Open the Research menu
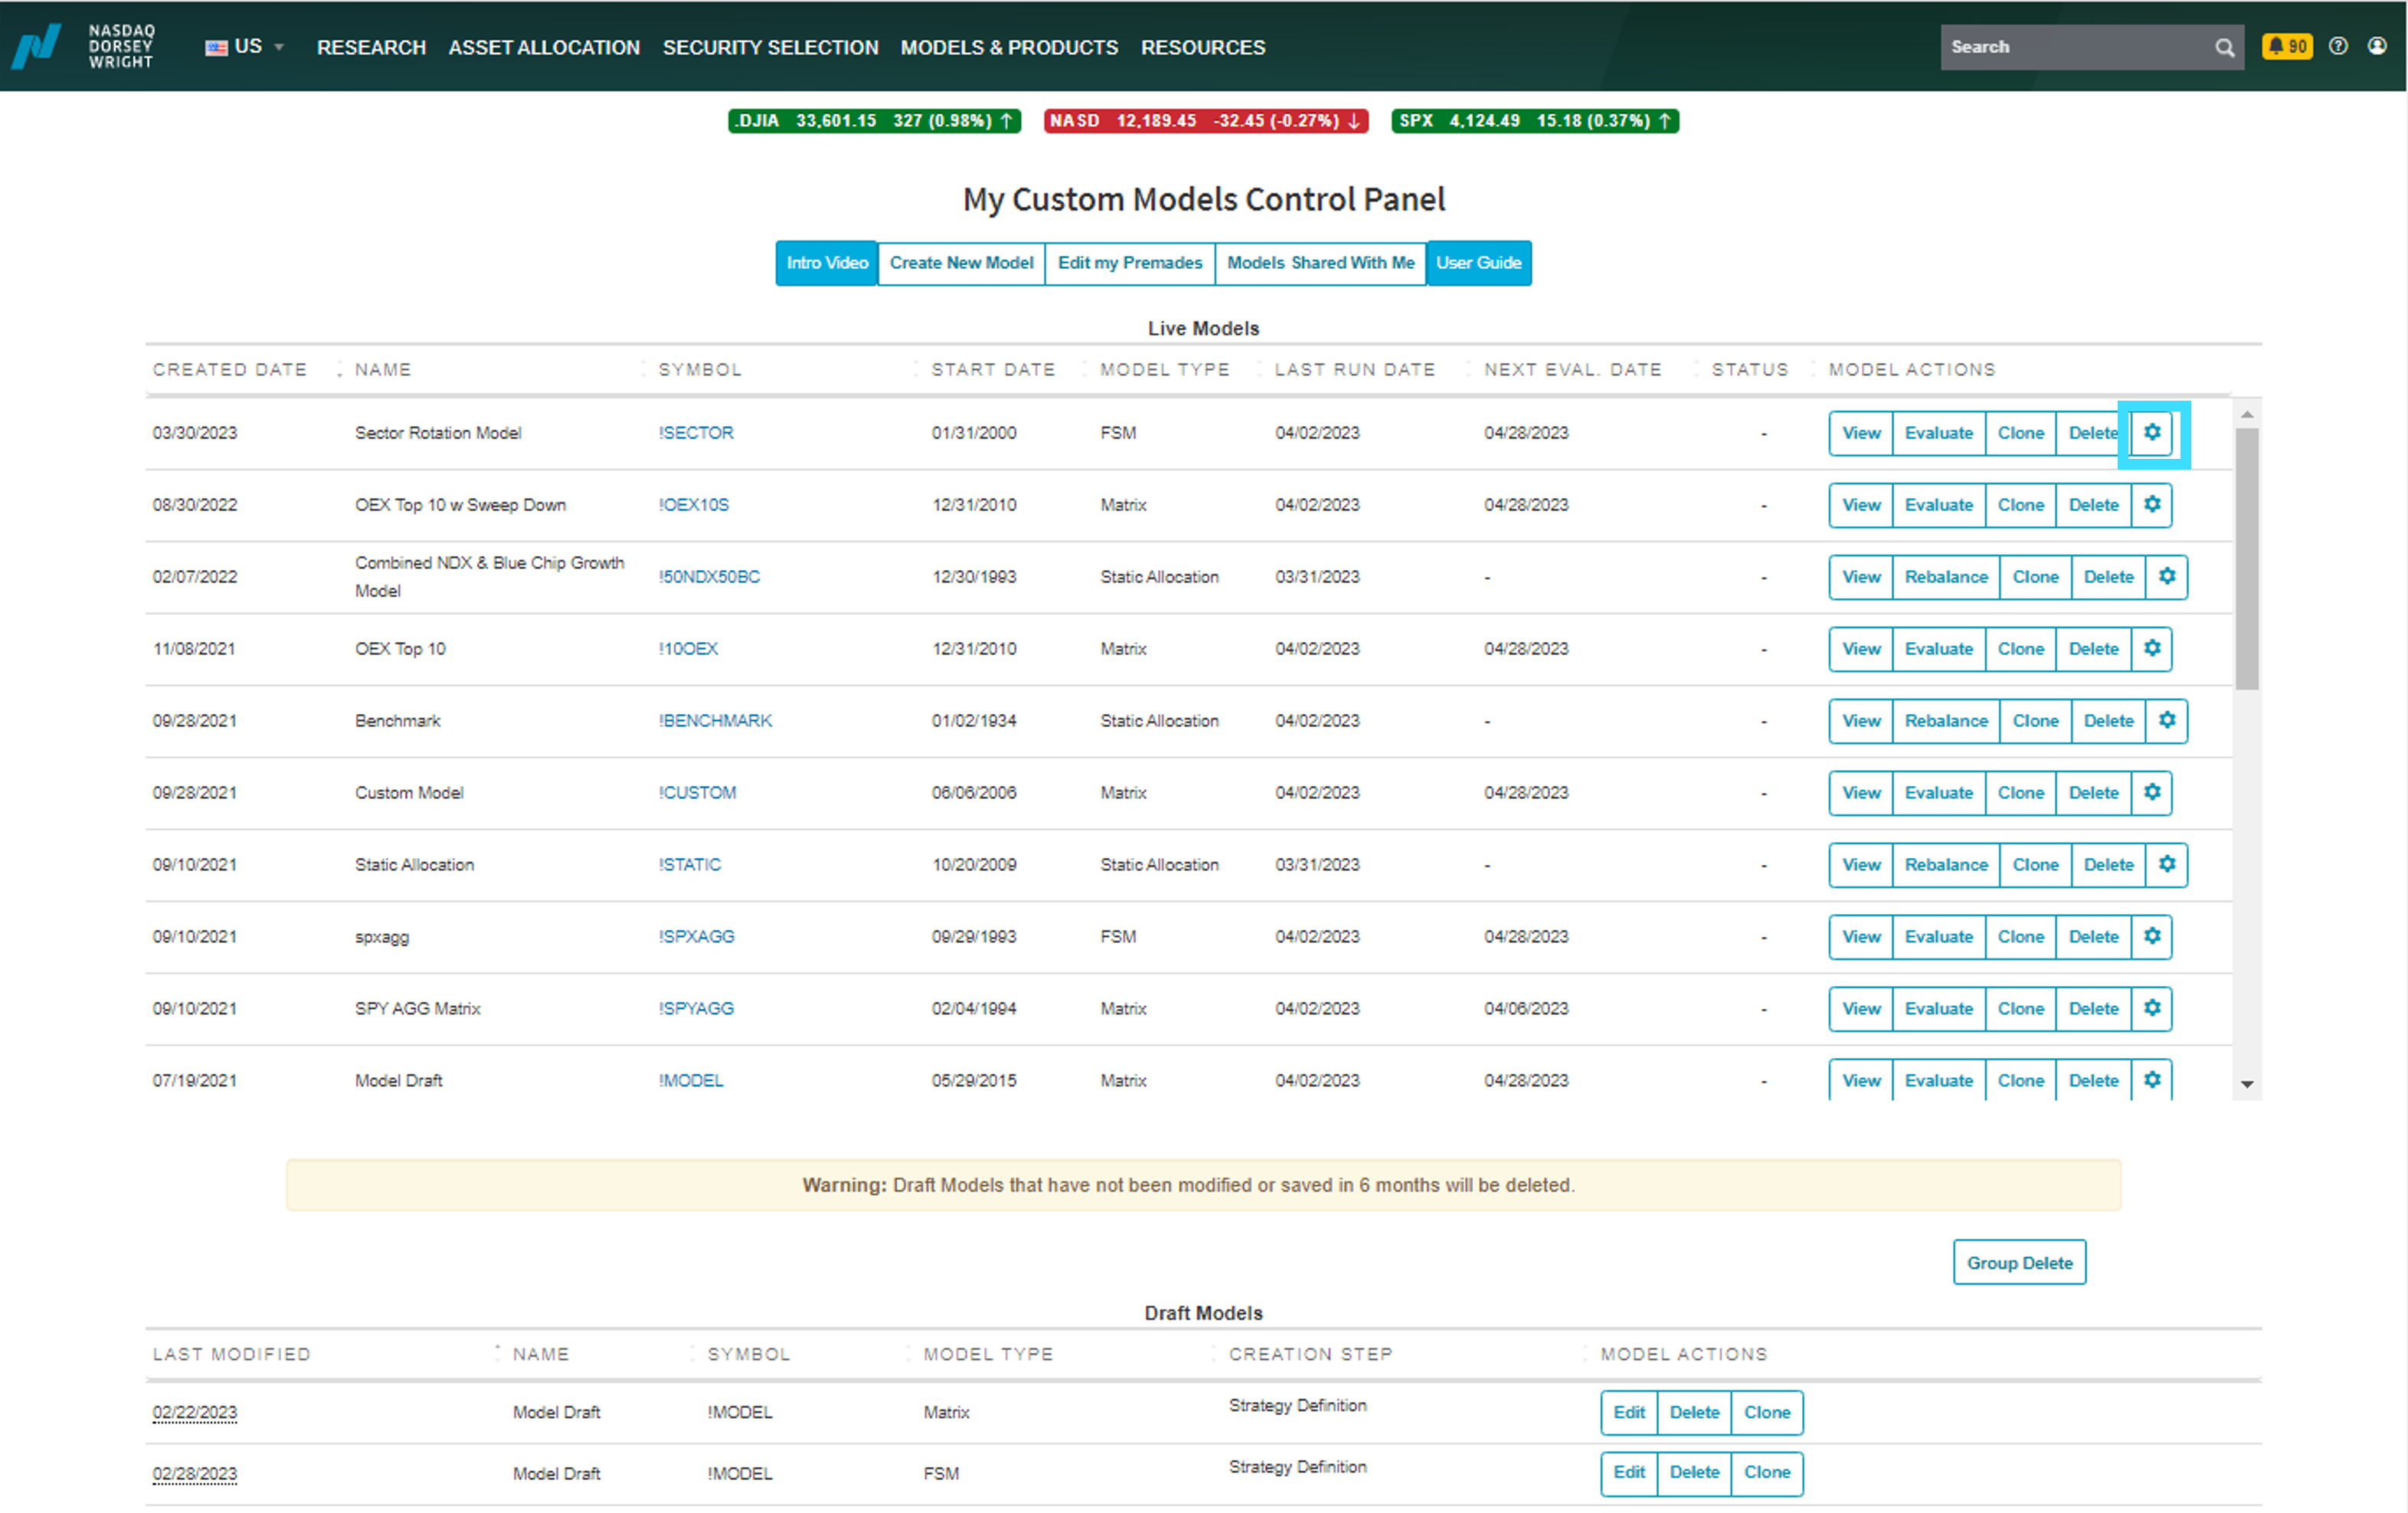This screenshot has height=1513, width=2408. pos(371,47)
